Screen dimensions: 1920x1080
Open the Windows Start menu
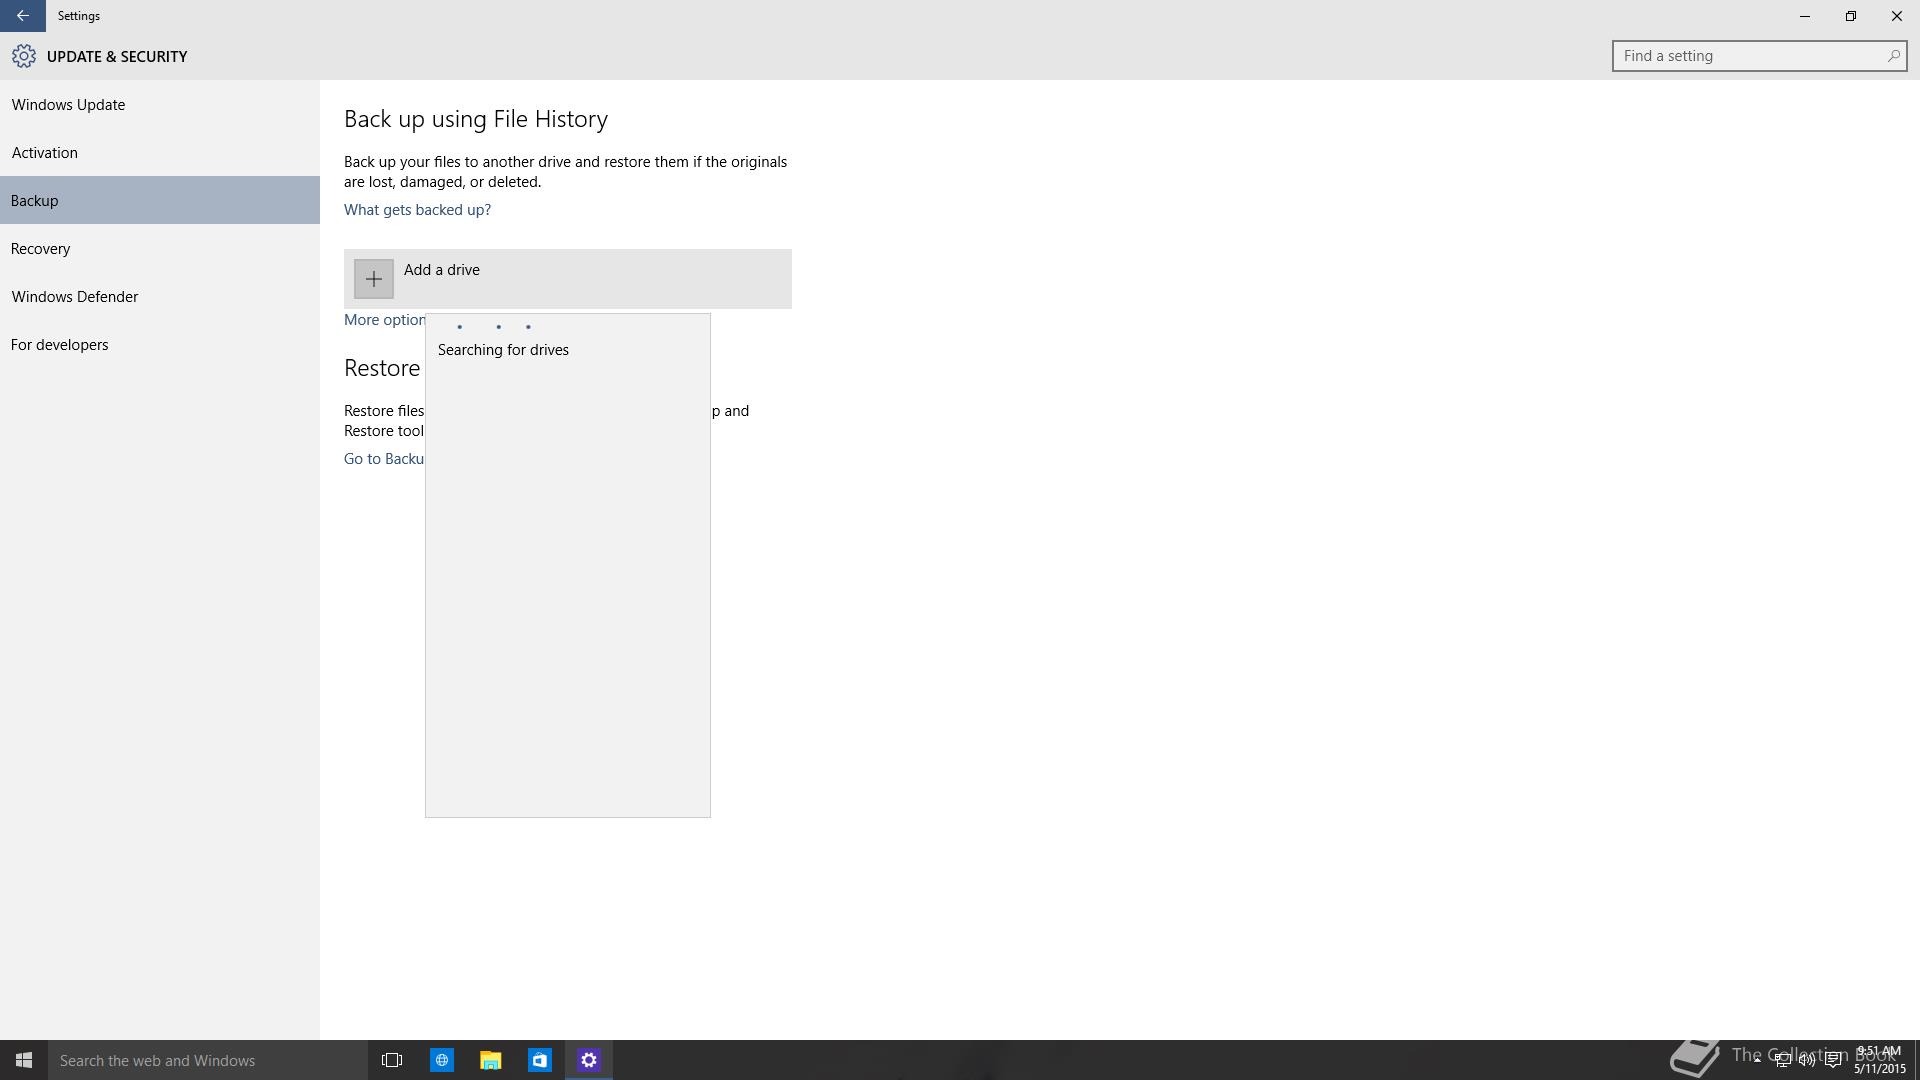pos(24,1060)
